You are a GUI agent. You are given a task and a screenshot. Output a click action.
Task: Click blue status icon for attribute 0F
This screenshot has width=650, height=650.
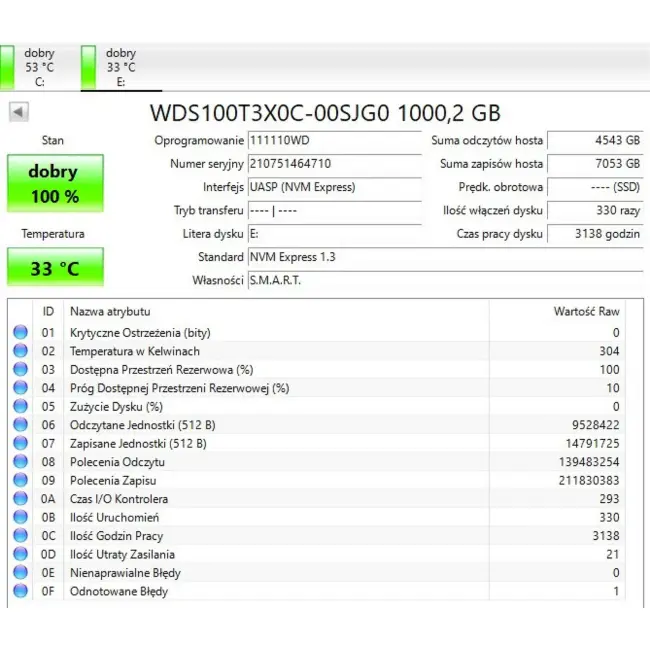(x=20, y=591)
